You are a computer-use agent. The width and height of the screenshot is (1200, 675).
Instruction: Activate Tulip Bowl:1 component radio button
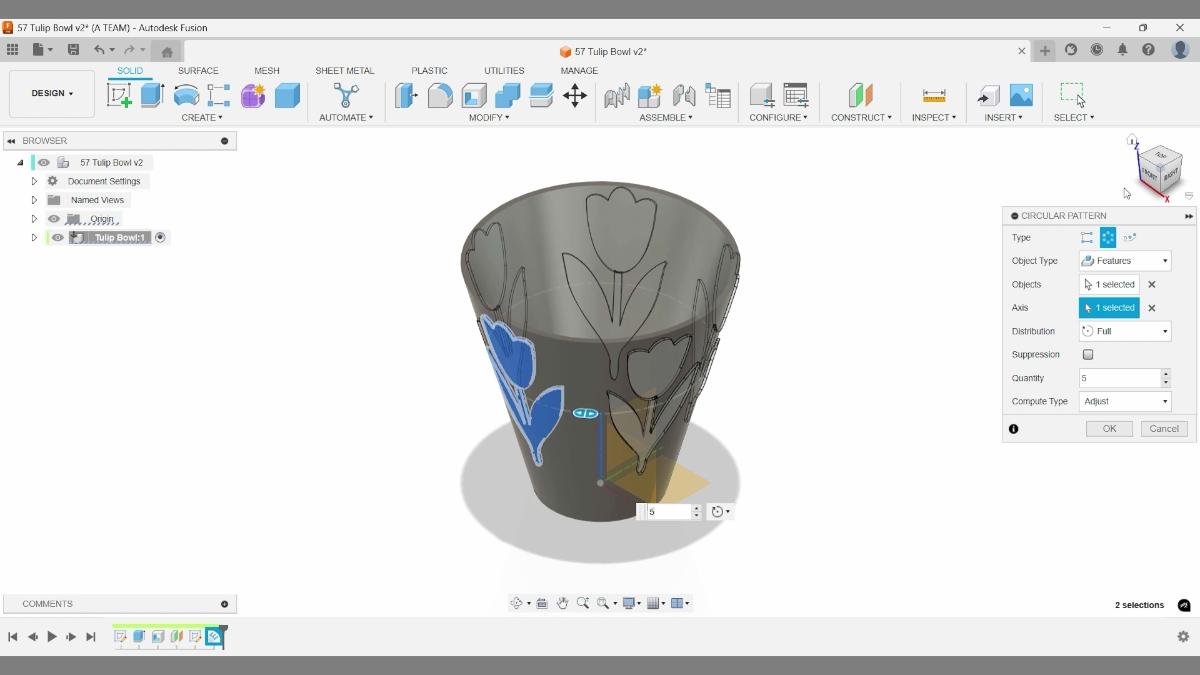160,238
